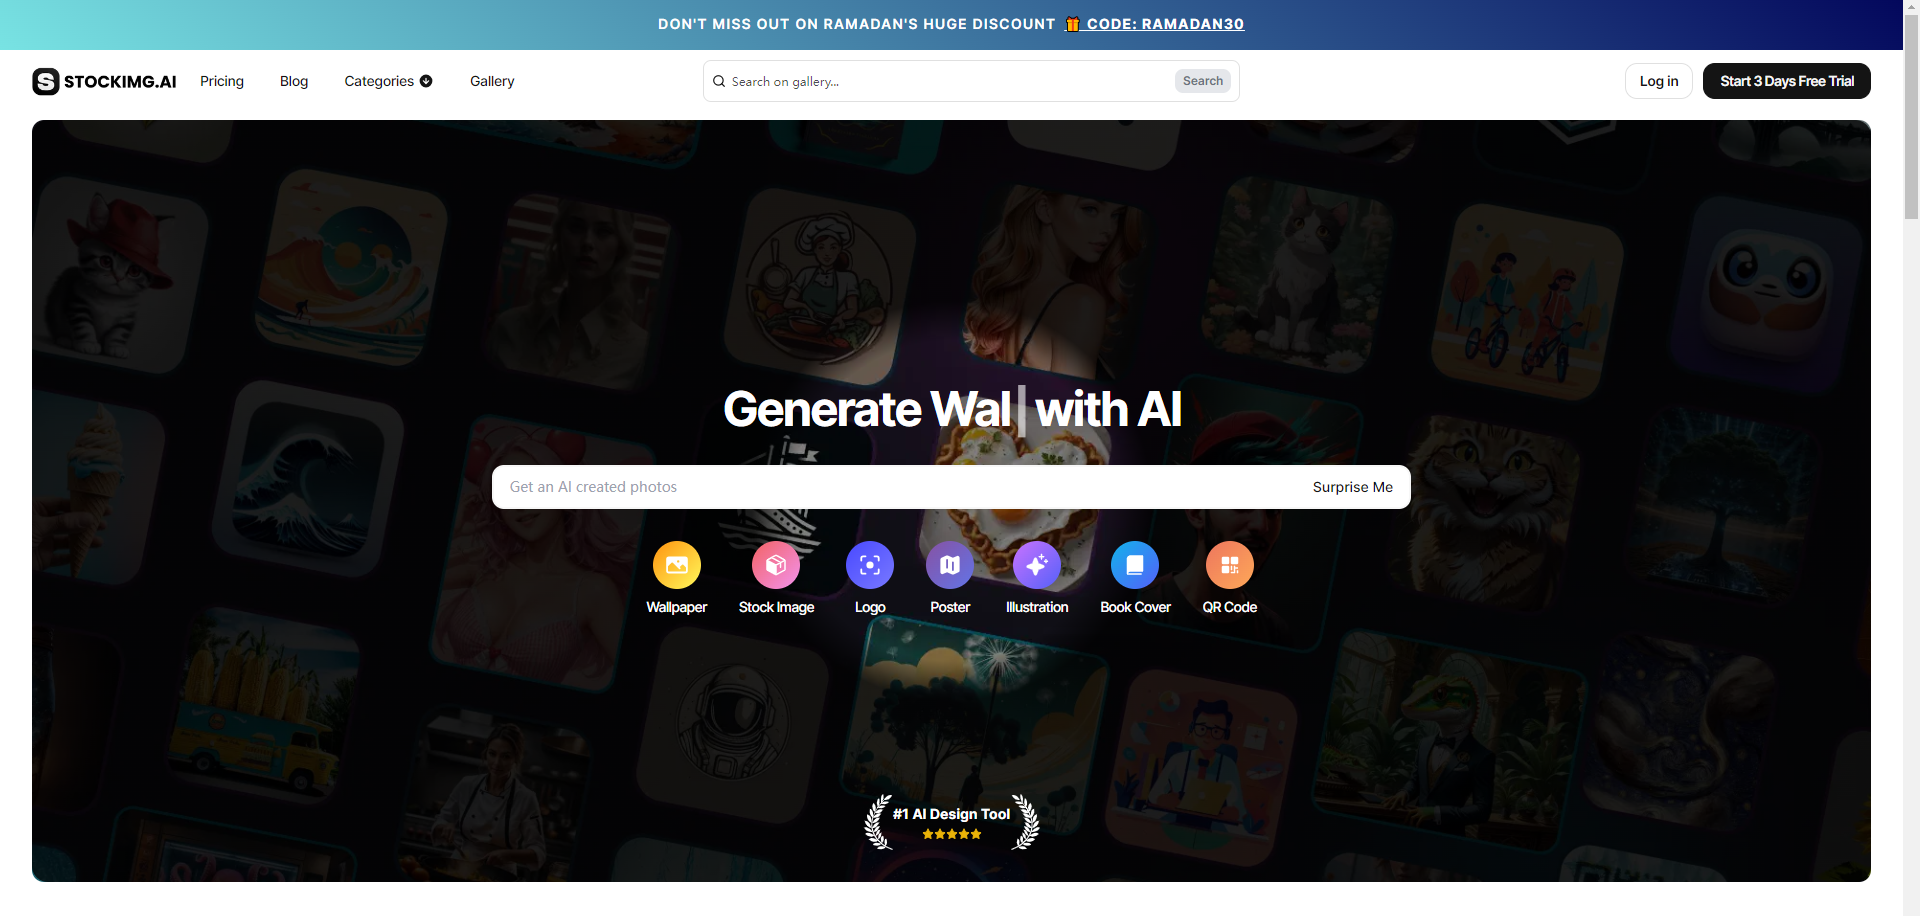Select the QR Code icon
This screenshot has height=916, width=1920.
tap(1230, 565)
